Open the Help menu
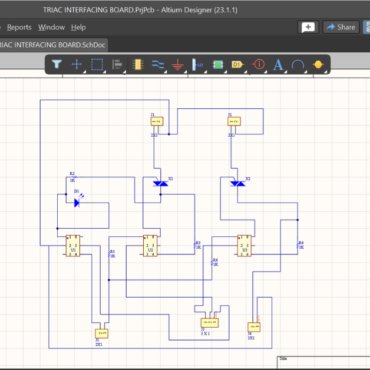The width and height of the screenshot is (370, 370). click(78, 27)
